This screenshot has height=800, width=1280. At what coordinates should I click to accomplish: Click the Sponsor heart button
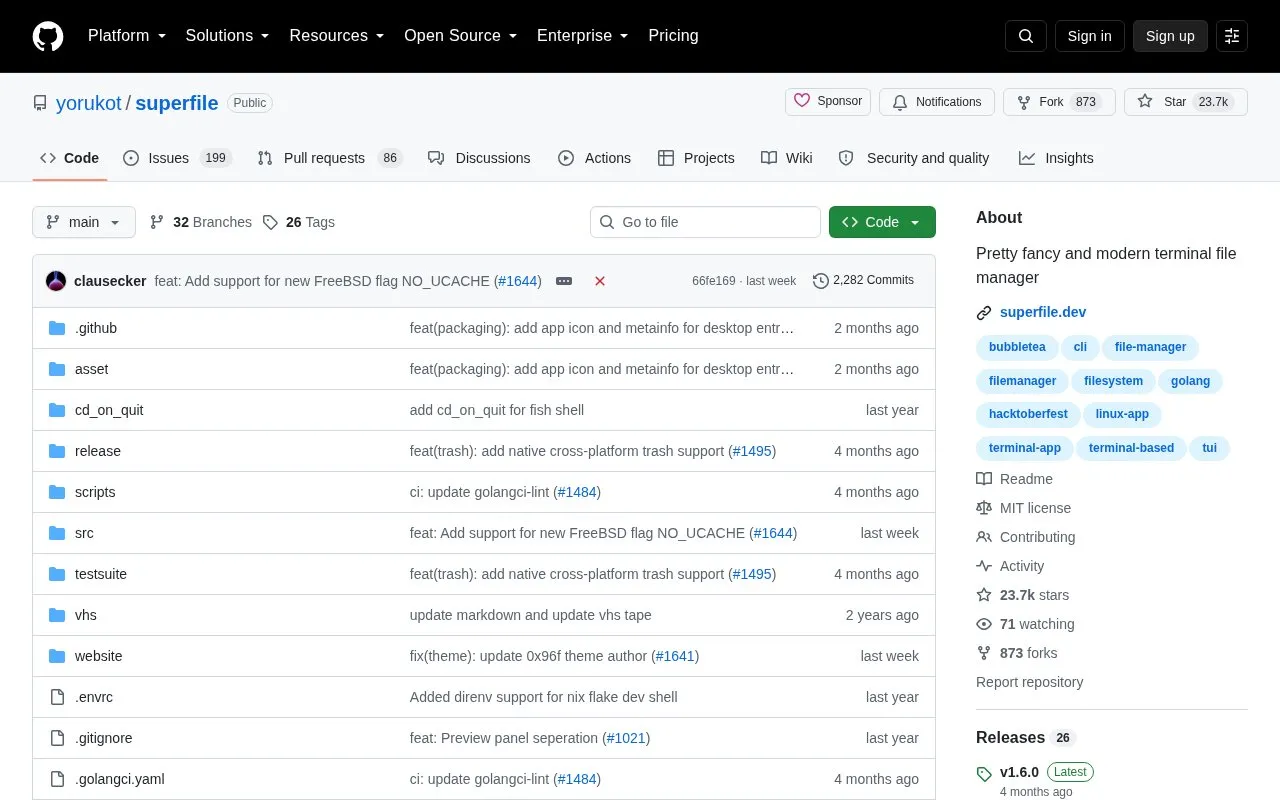point(828,102)
